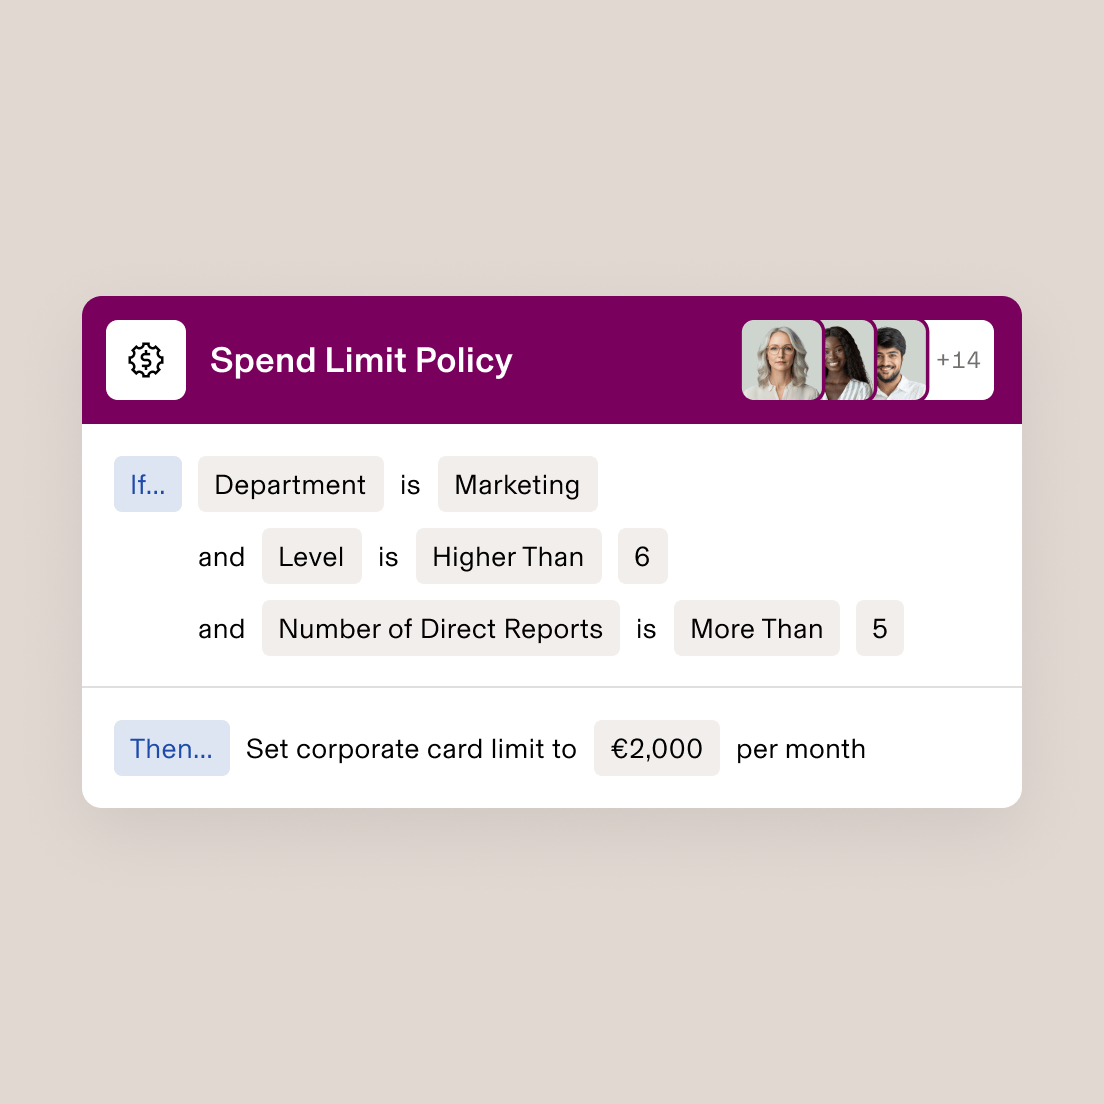
Task: Edit the €2,000 card limit amount
Action: click(656, 748)
